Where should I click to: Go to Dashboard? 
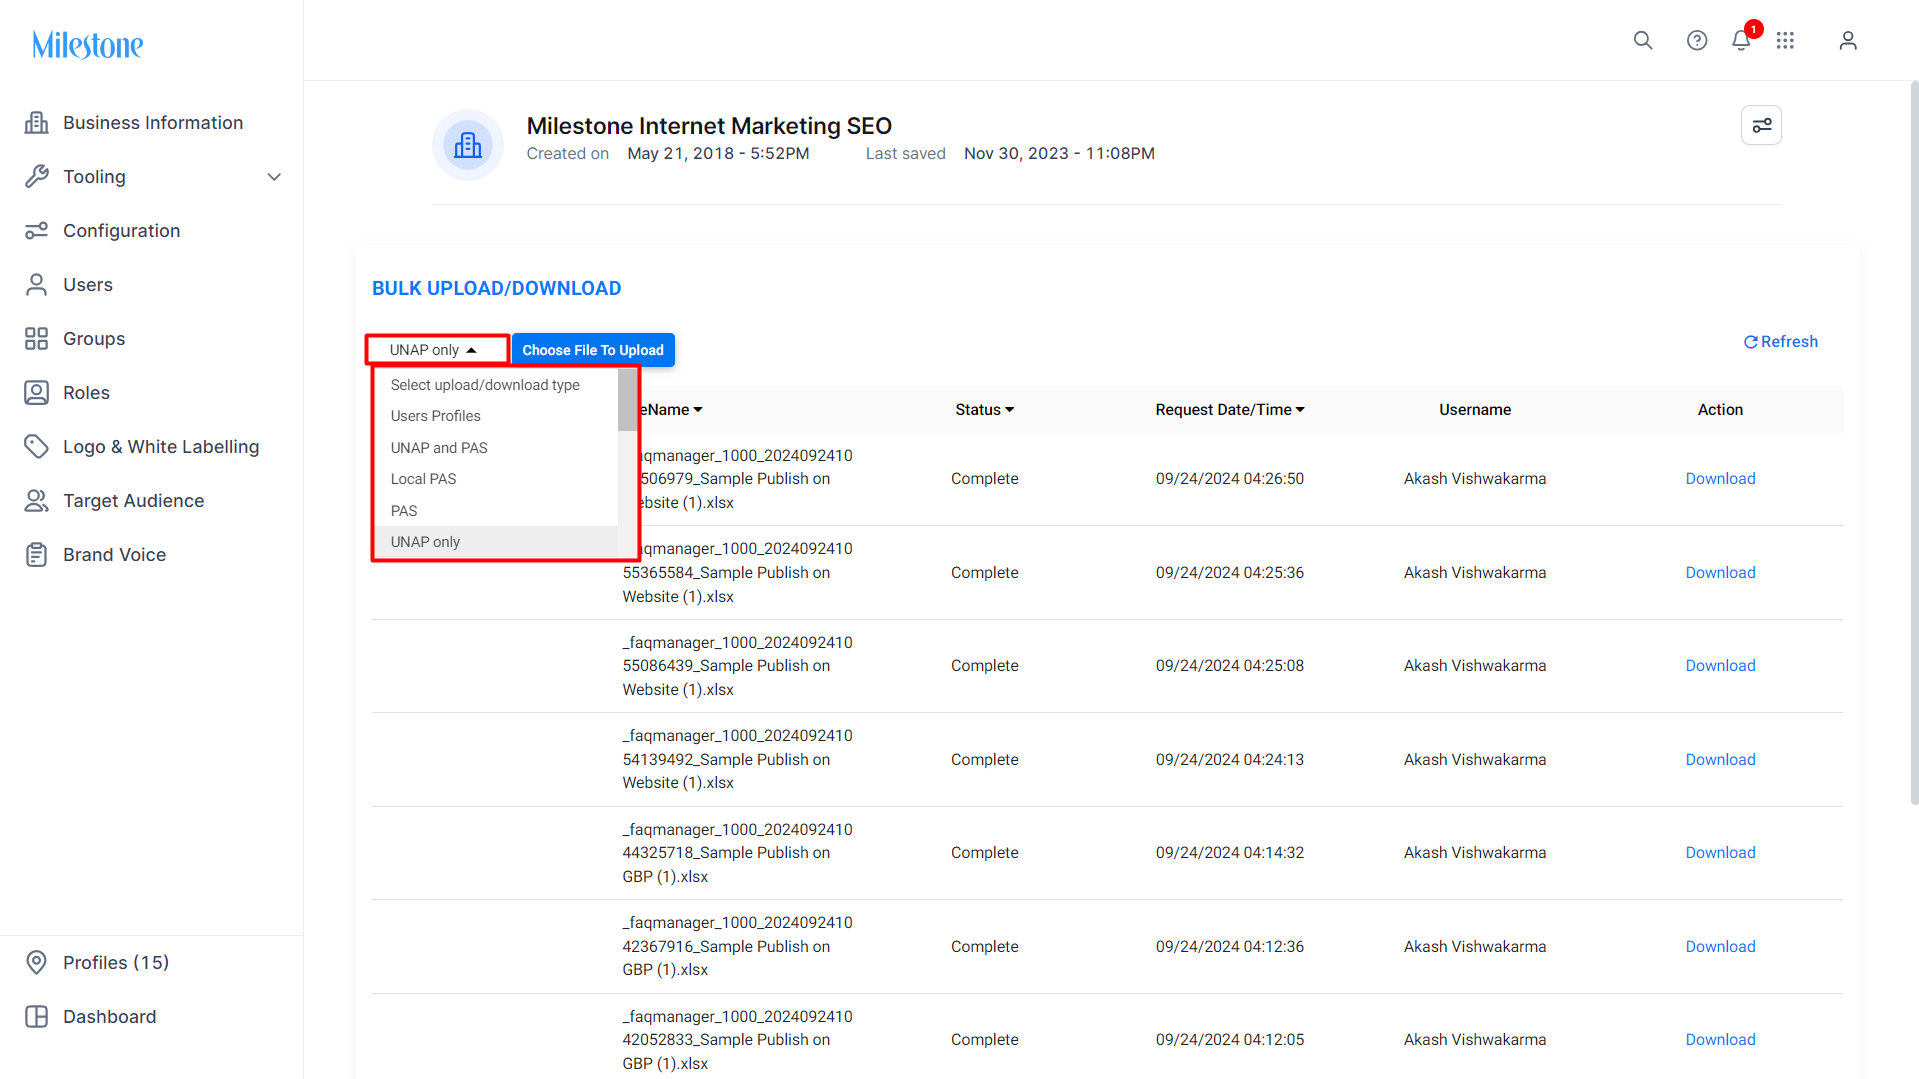pos(109,1016)
